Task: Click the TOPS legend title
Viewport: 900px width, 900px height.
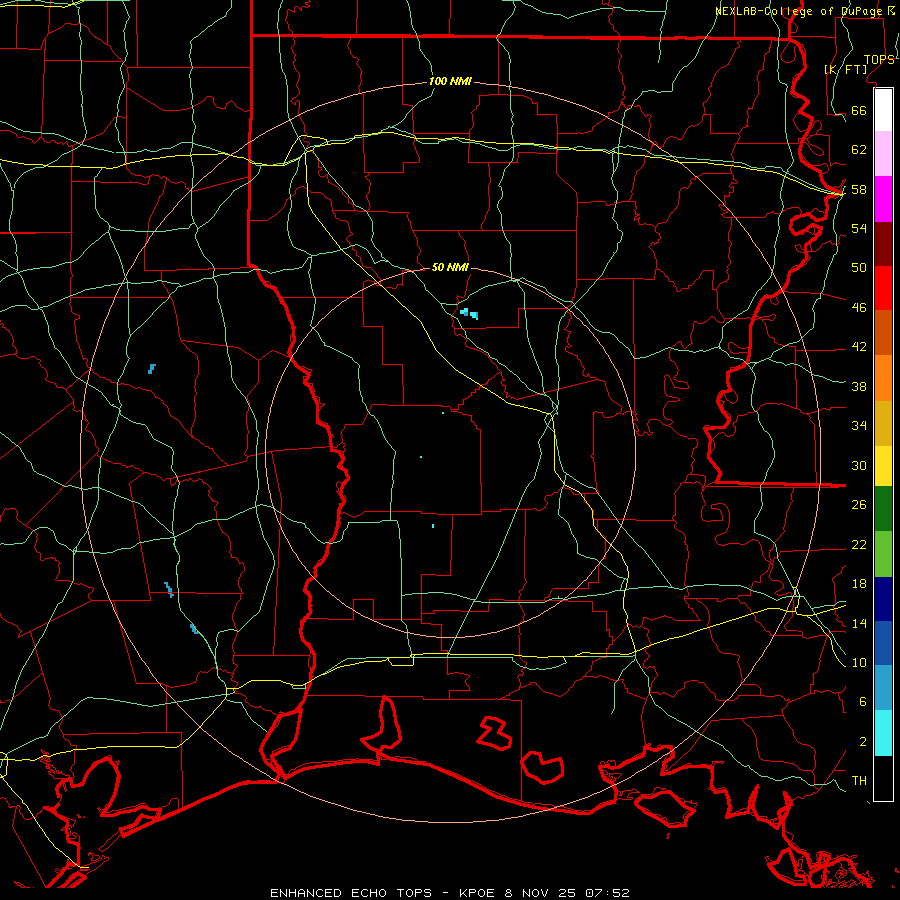Action: (x=879, y=60)
